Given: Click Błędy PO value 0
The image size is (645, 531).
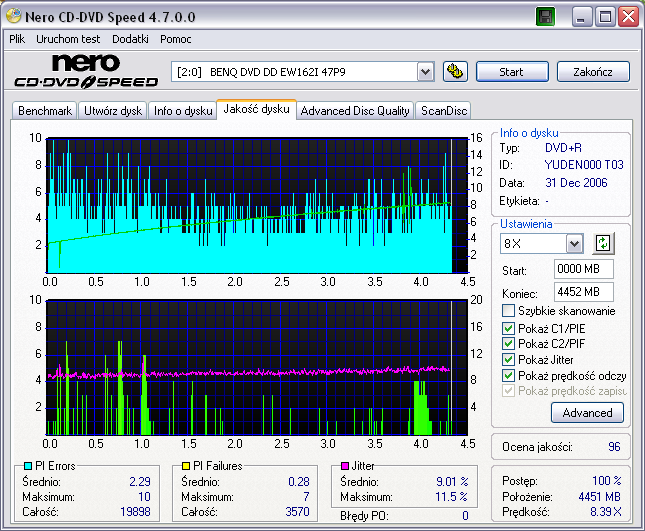Looking at the screenshot, I should tap(465, 515).
